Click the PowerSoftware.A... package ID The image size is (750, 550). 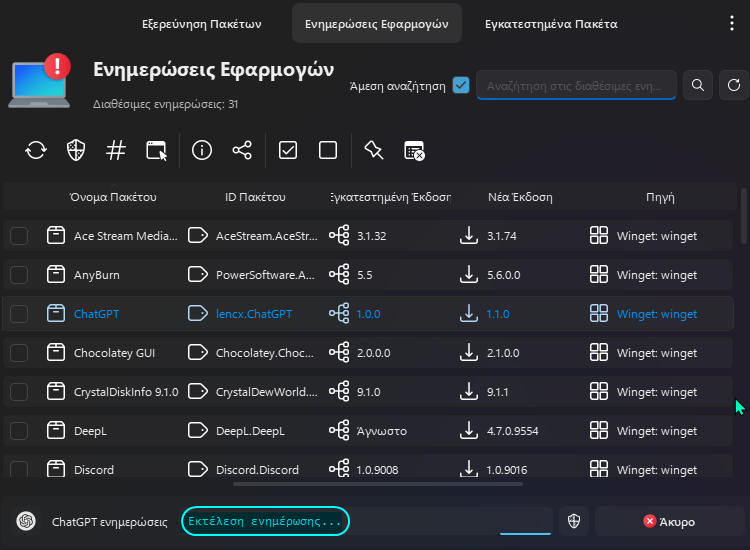point(265,275)
